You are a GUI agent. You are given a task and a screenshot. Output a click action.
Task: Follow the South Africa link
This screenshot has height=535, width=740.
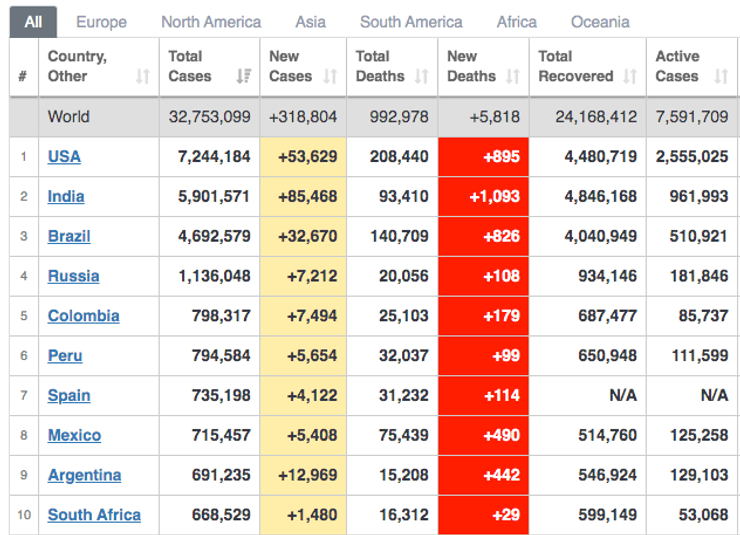[x=94, y=515]
